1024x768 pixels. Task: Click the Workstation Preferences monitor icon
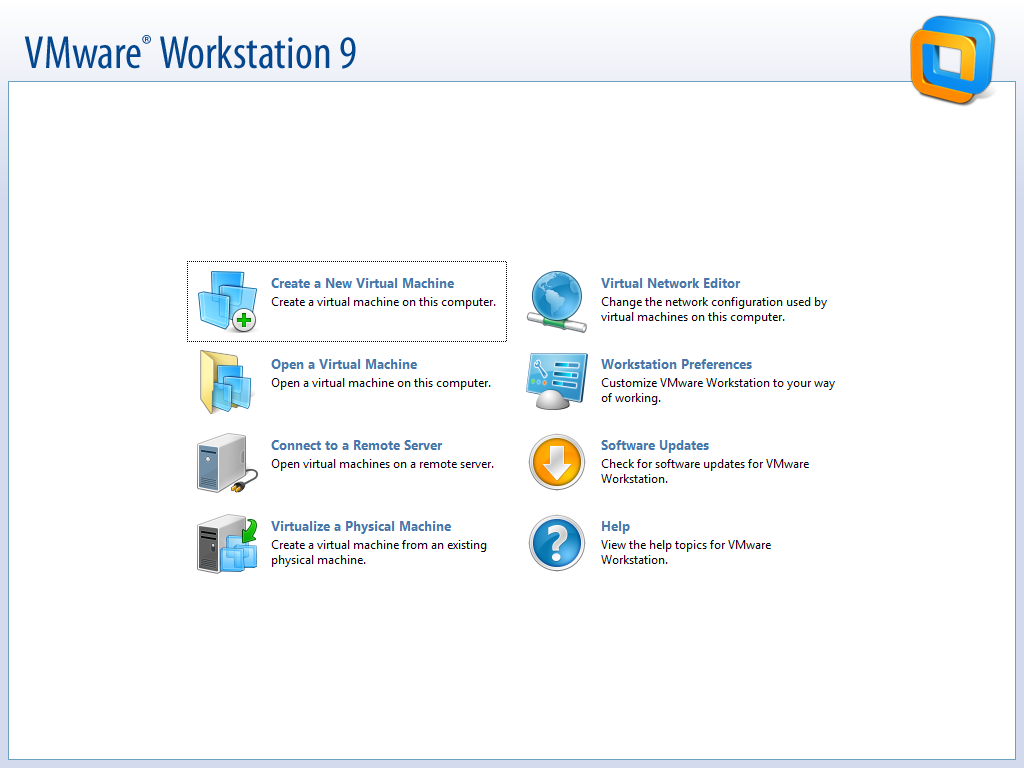557,382
